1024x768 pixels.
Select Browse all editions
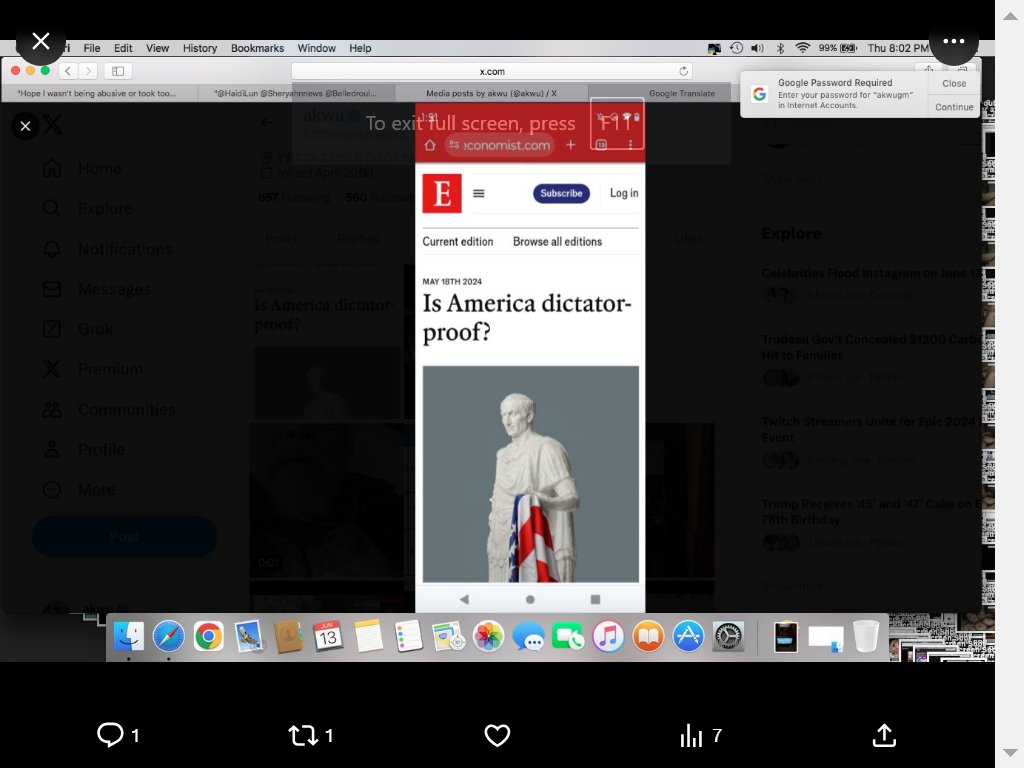(557, 242)
